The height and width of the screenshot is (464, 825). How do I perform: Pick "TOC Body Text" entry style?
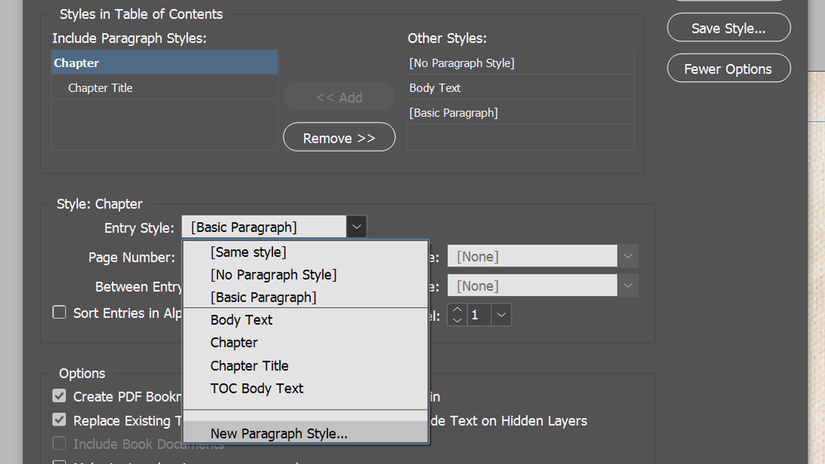pyautogui.click(x=256, y=388)
